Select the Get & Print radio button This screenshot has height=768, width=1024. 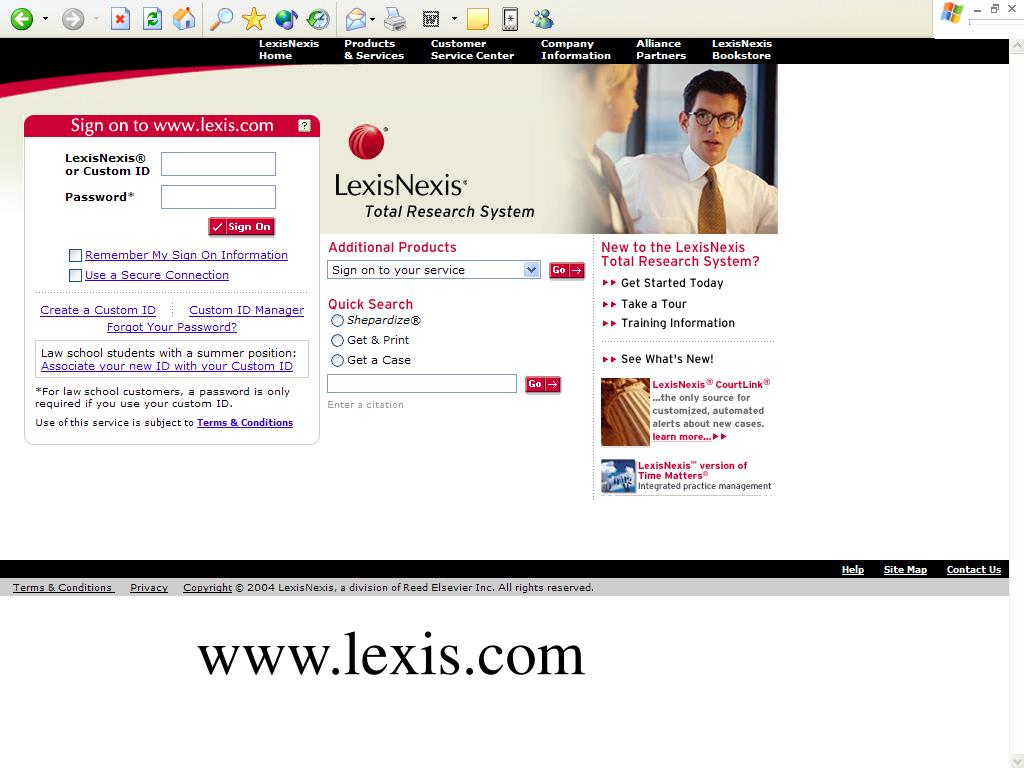pos(337,340)
